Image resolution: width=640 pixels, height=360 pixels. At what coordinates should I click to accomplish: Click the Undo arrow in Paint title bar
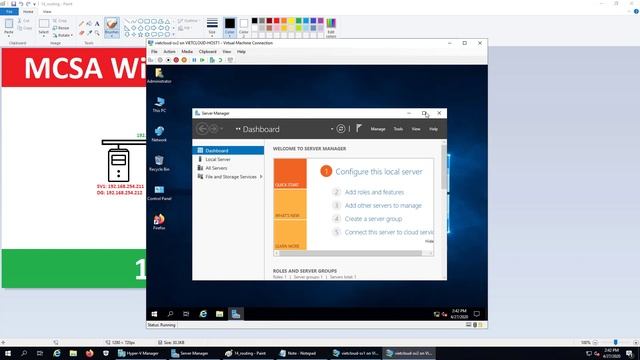click(x=21, y=4)
